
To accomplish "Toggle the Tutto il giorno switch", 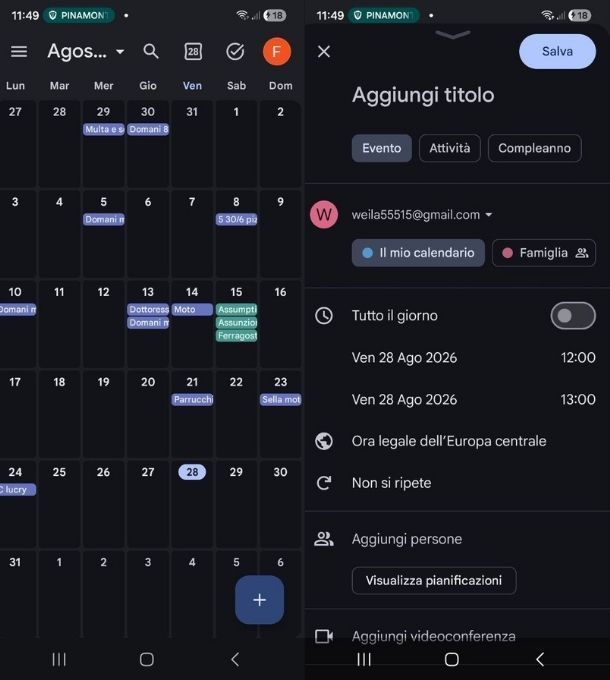I will [x=573, y=316].
